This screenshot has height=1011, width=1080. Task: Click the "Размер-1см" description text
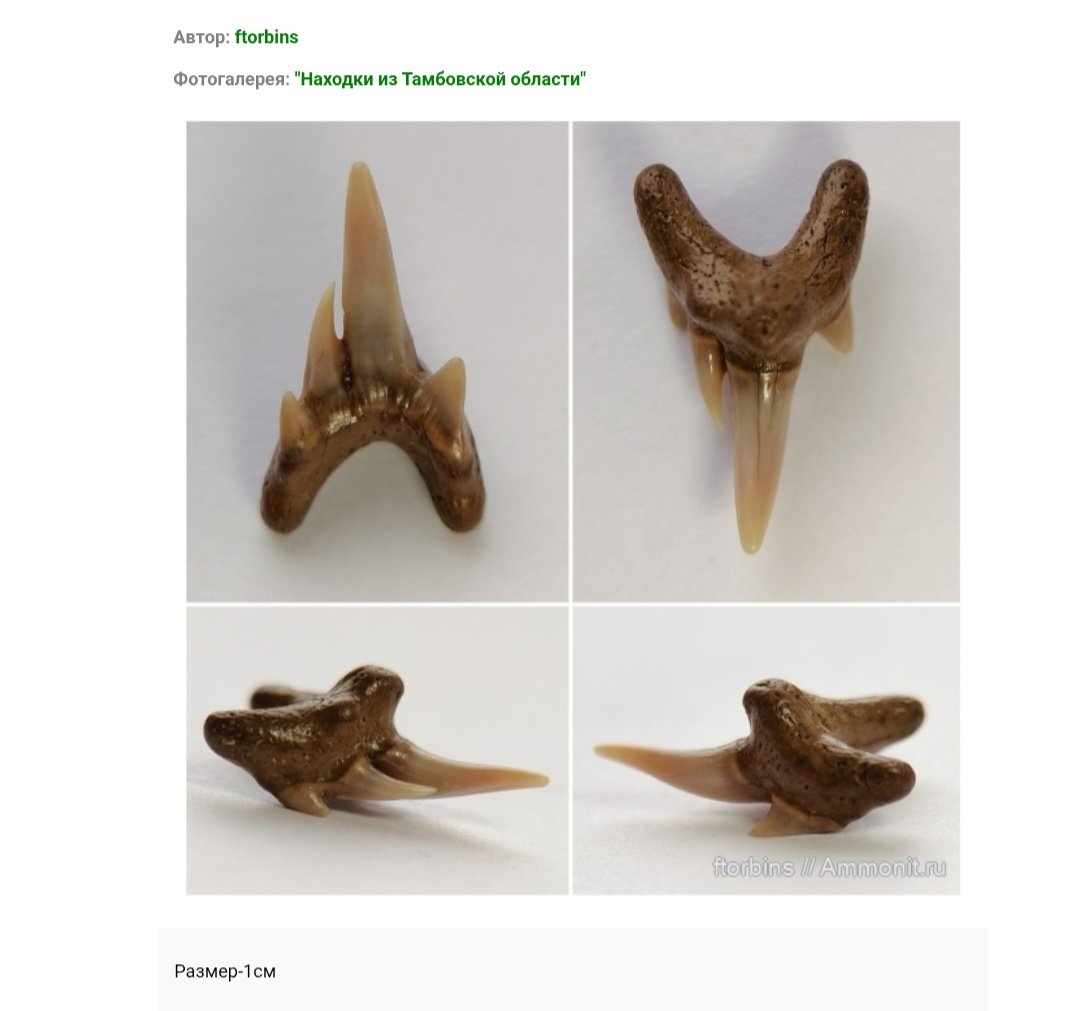coord(225,971)
